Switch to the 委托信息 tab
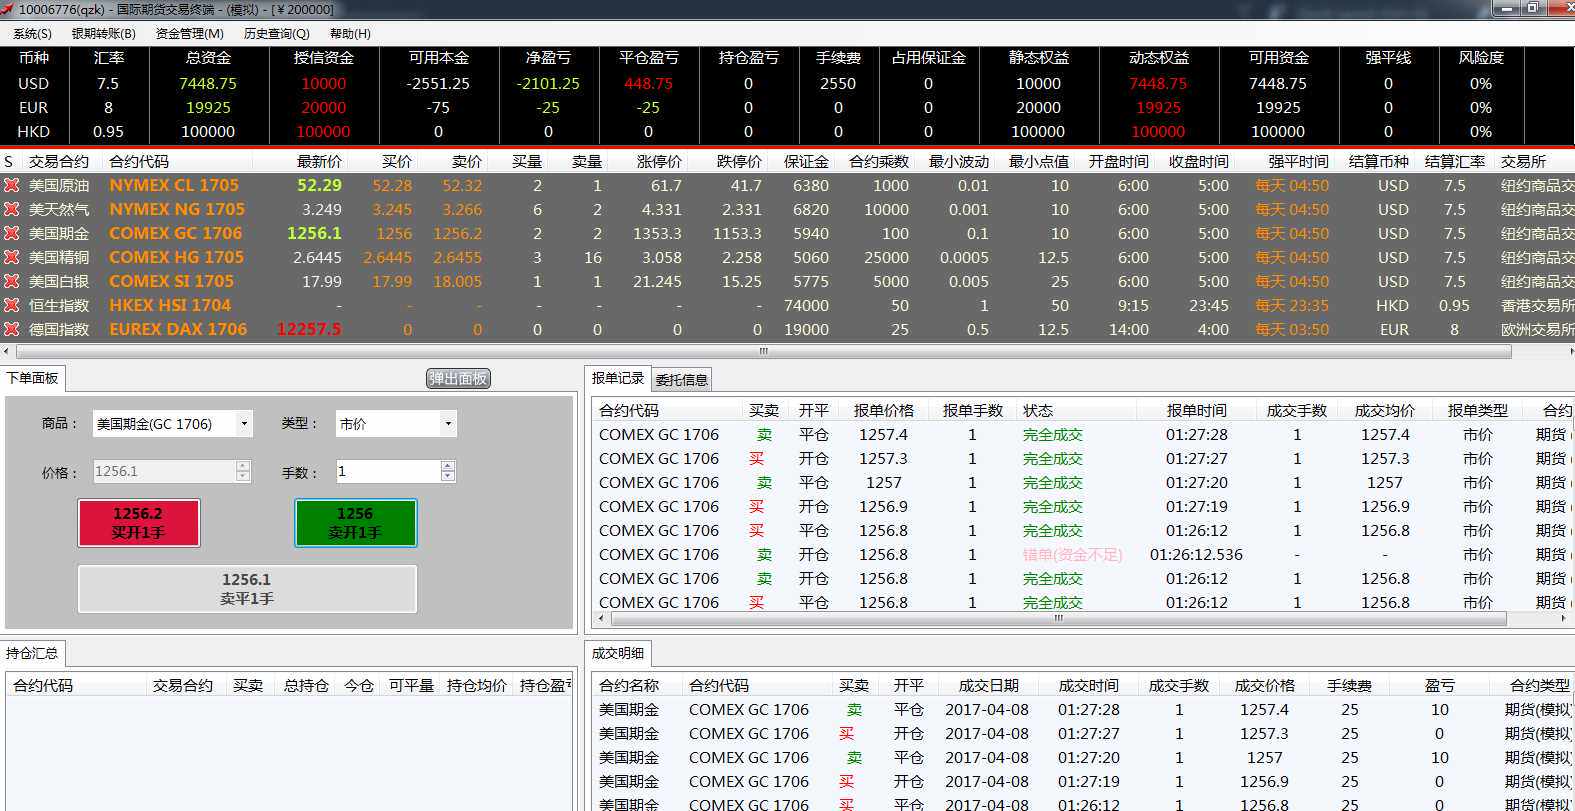This screenshot has width=1575, height=811. 681,379
